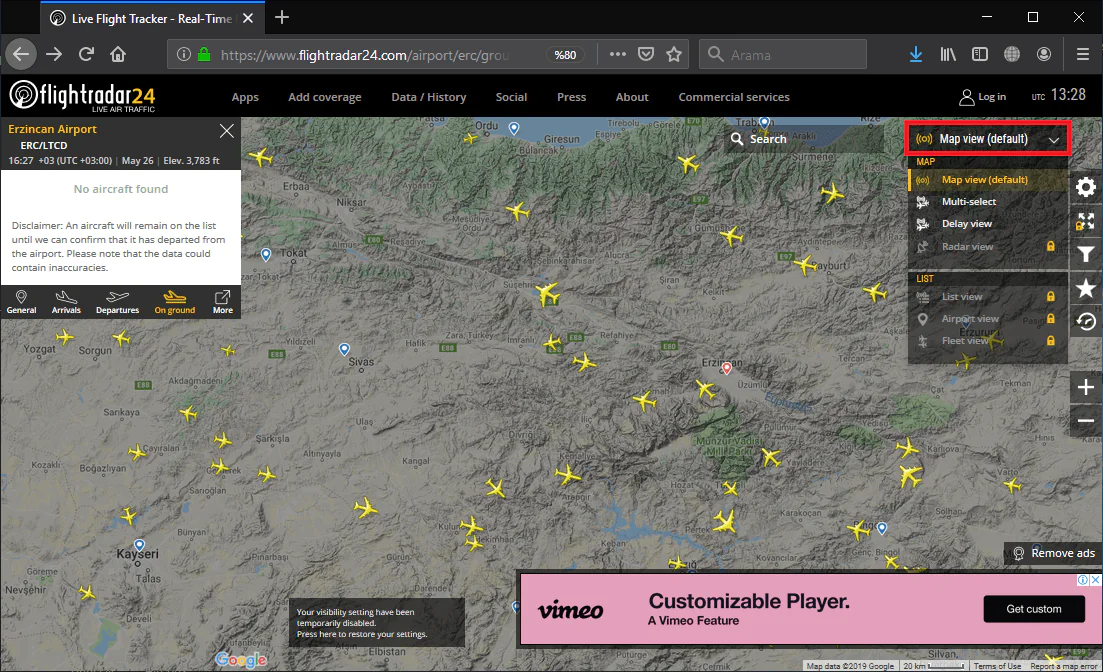The height and width of the screenshot is (672, 1103).
Task: Open the map settings gear icon
Action: pyautogui.click(x=1085, y=187)
